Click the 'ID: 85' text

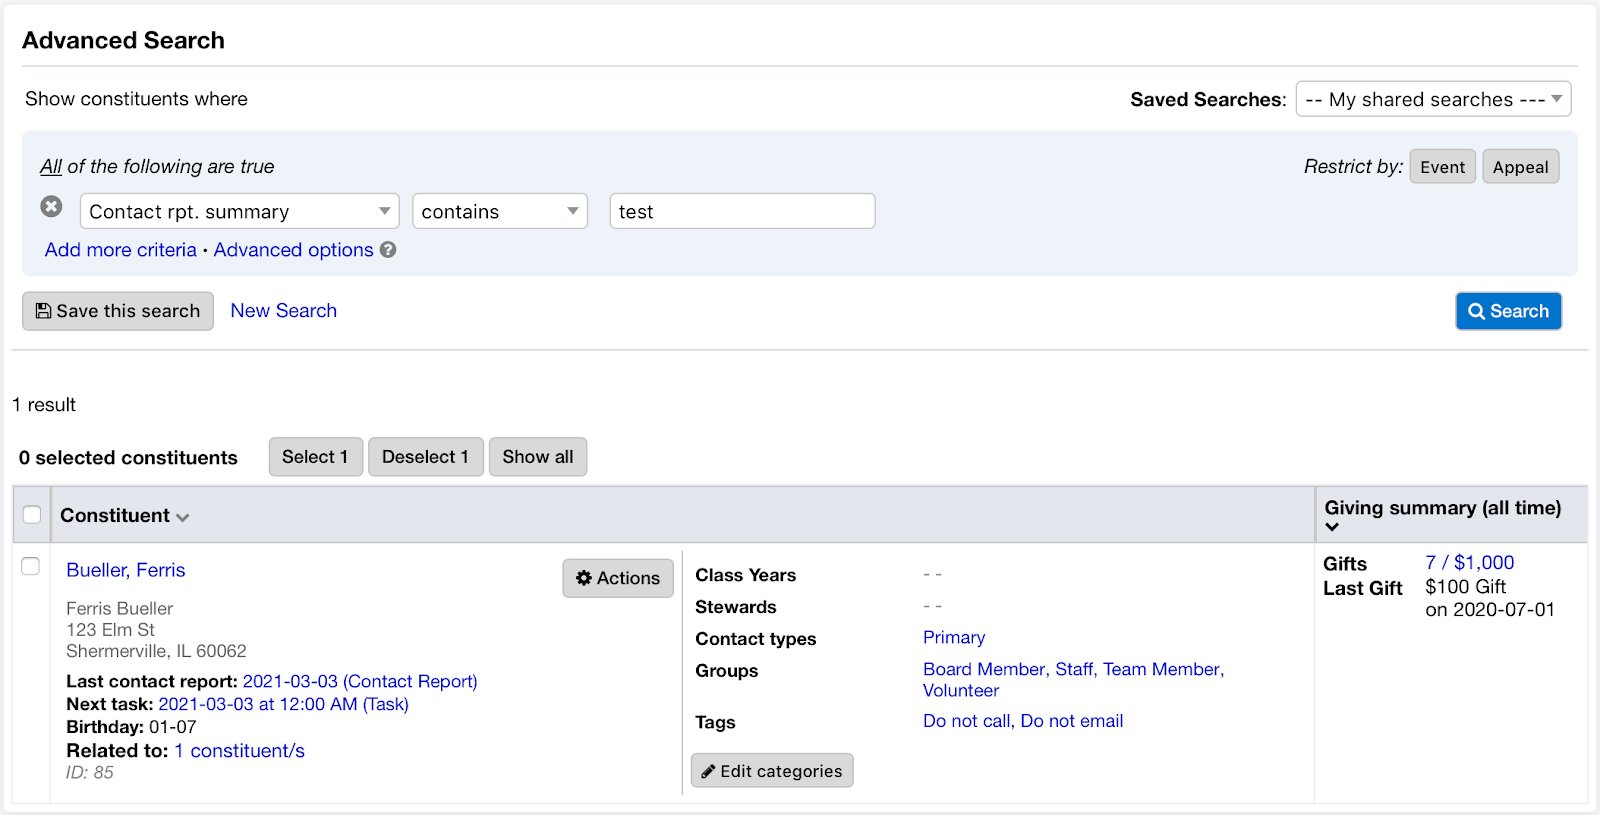pyautogui.click(x=90, y=773)
